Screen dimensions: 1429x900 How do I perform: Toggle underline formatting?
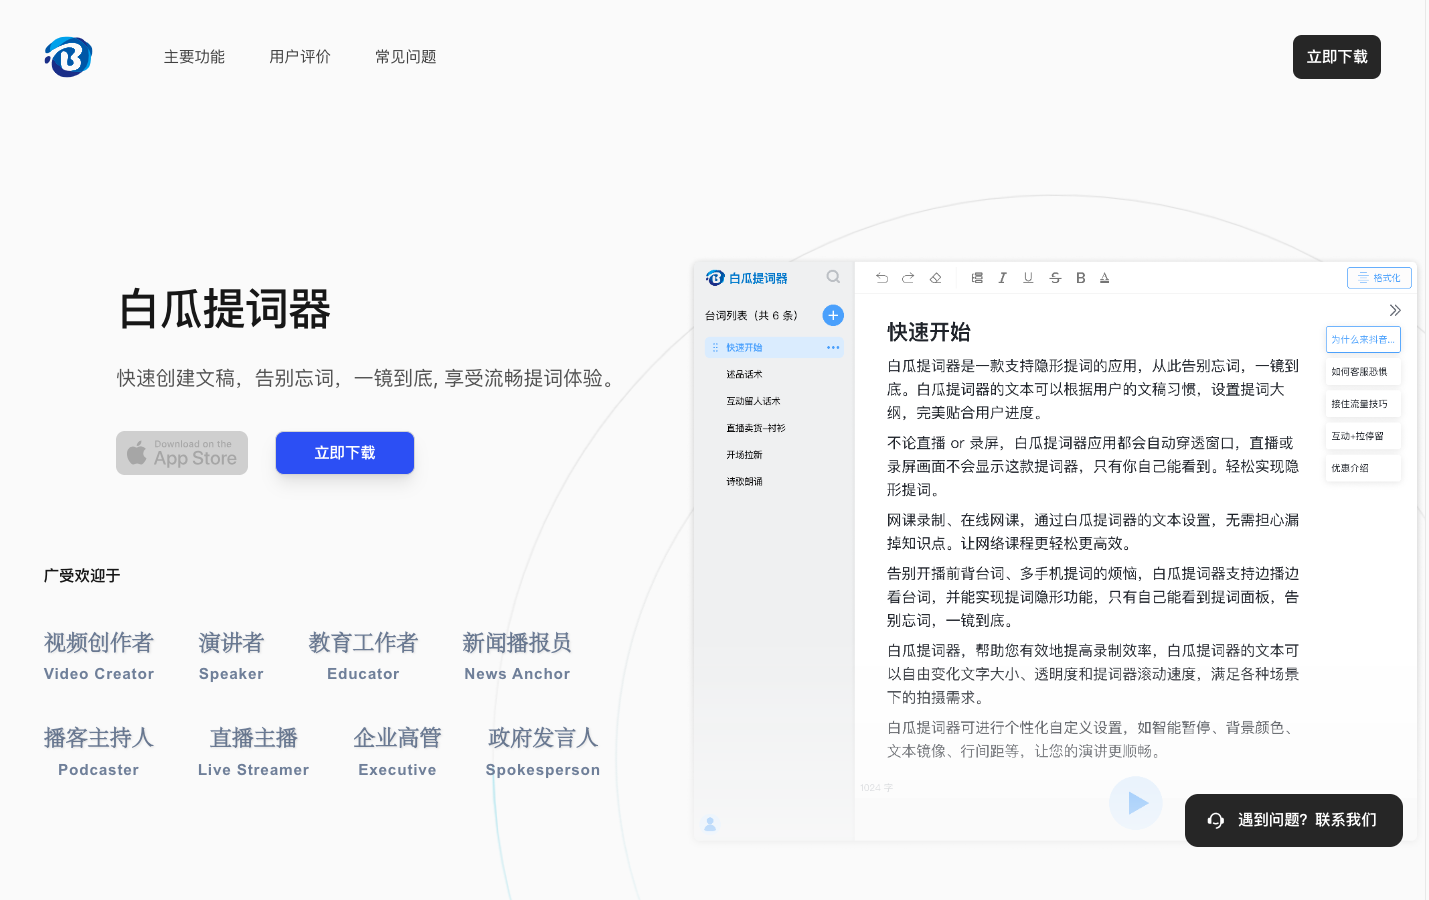1028,278
